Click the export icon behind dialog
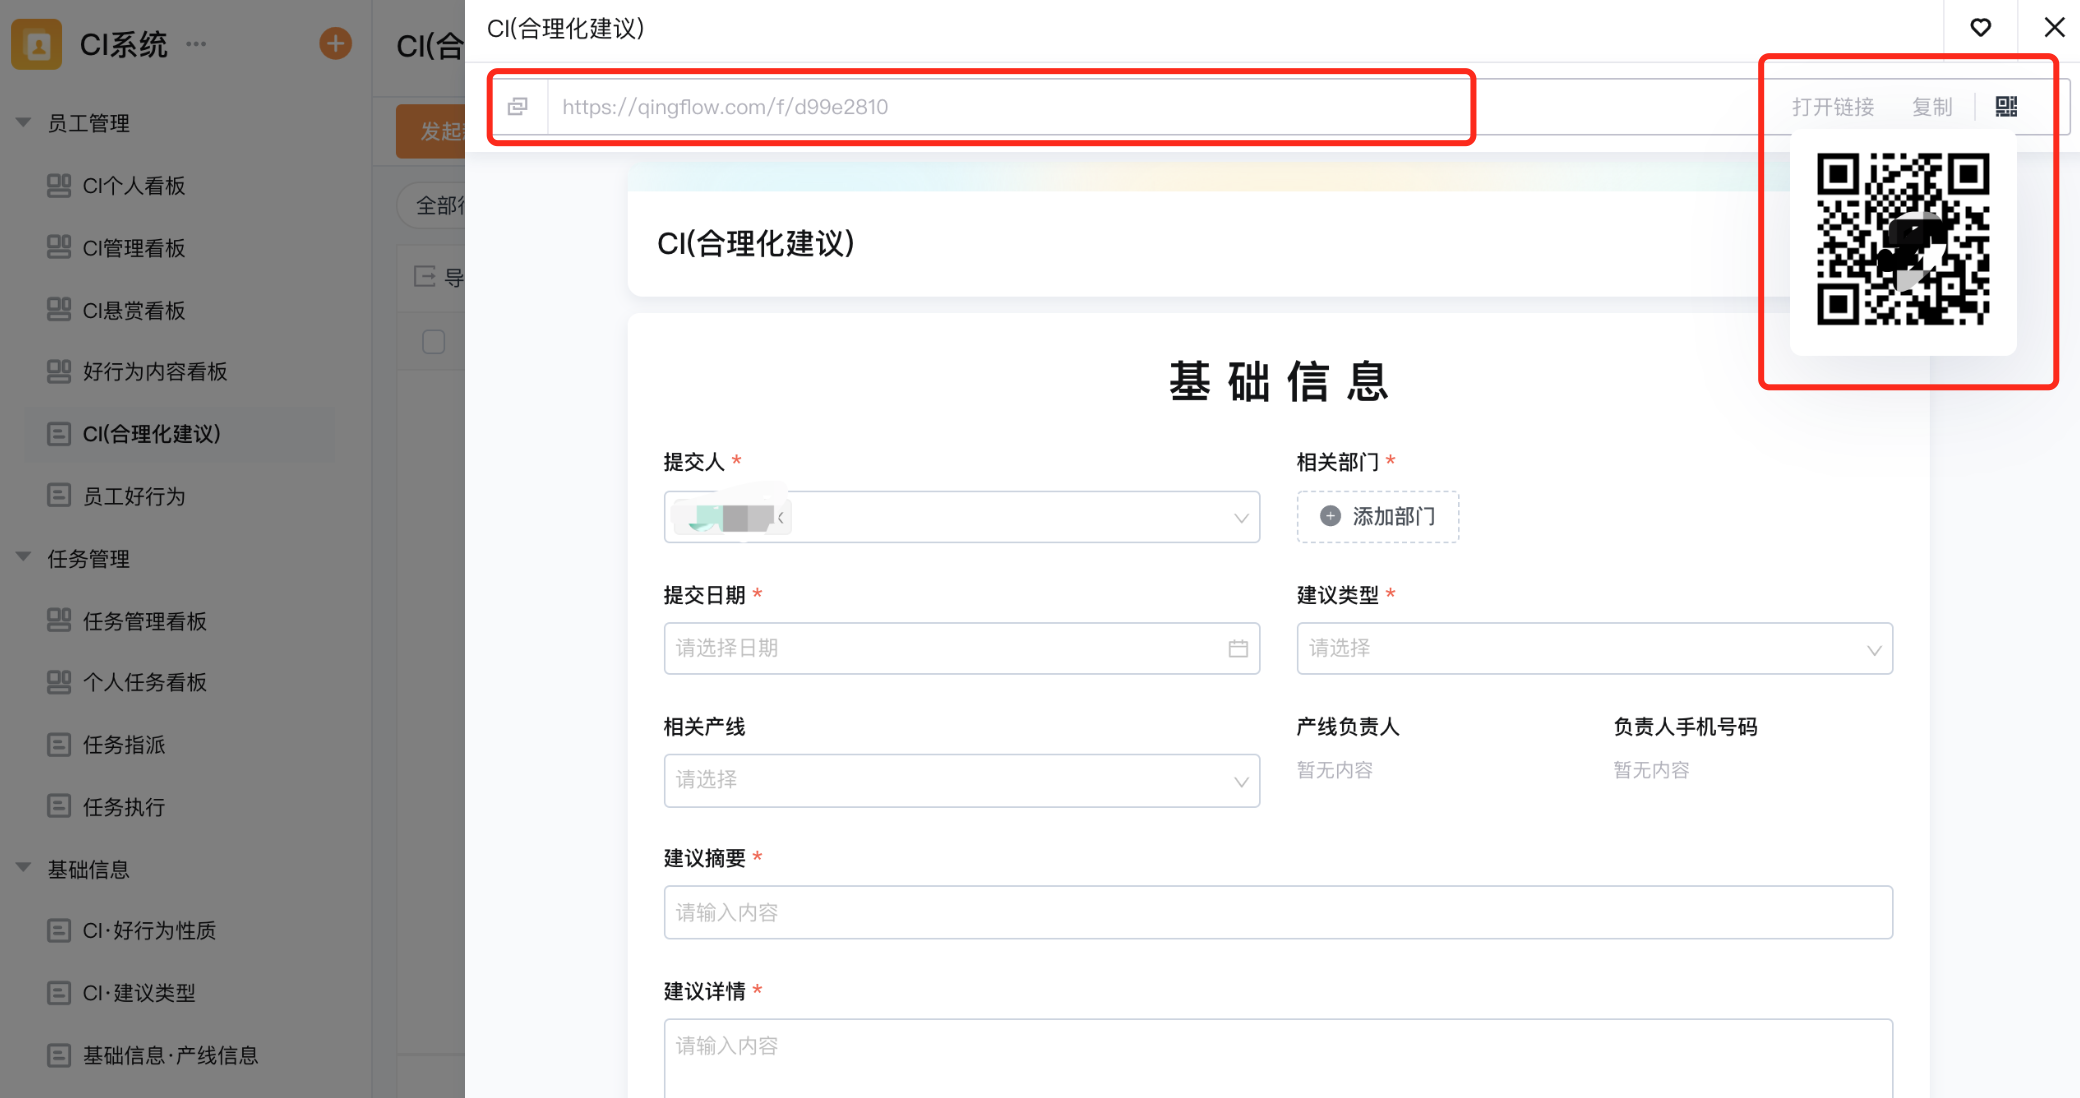Viewport: 2080px width, 1098px height. 425,276
